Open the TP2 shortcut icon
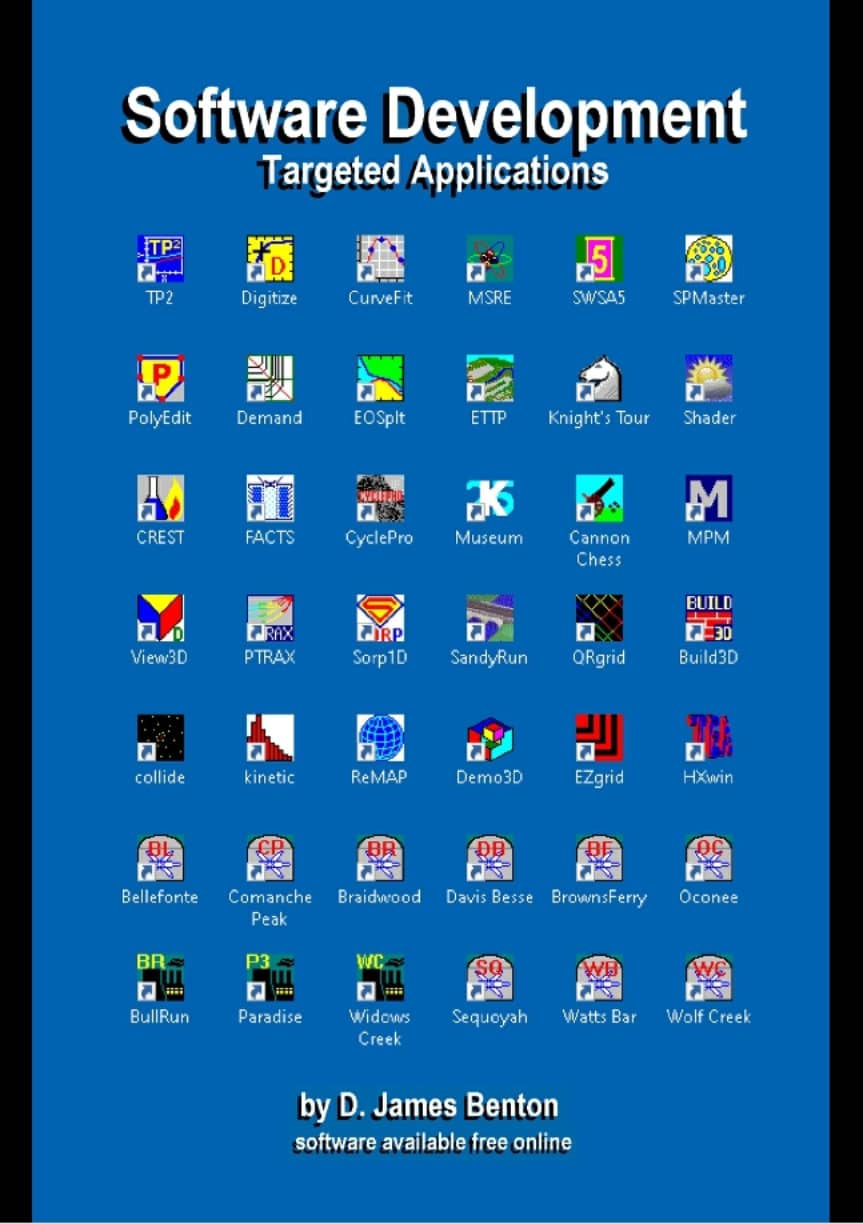 [x=160, y=259]
